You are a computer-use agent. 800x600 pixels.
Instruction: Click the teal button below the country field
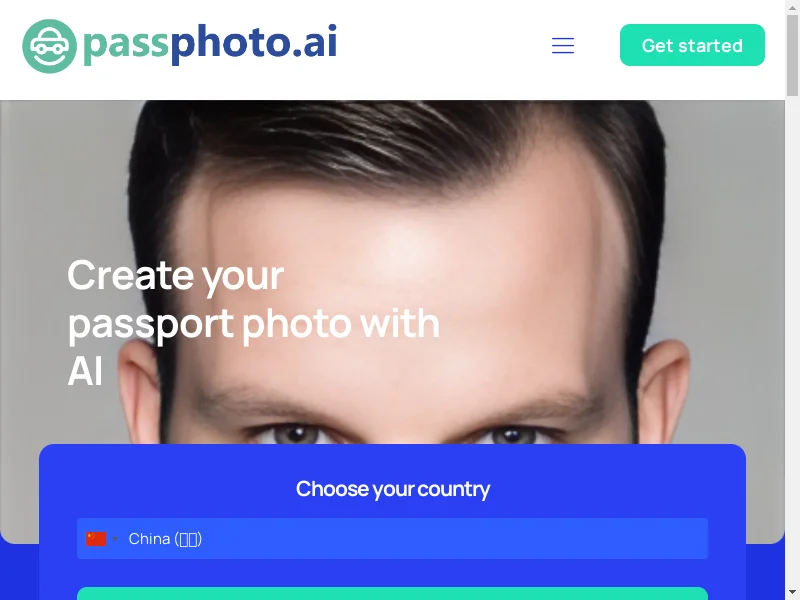pos(392,594)
